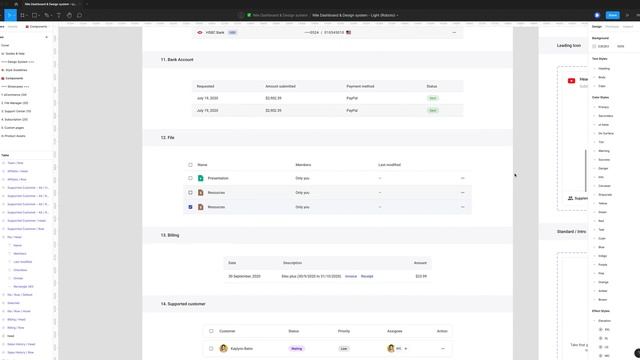Expand the File / Row / Default layer

pos(4,295)
